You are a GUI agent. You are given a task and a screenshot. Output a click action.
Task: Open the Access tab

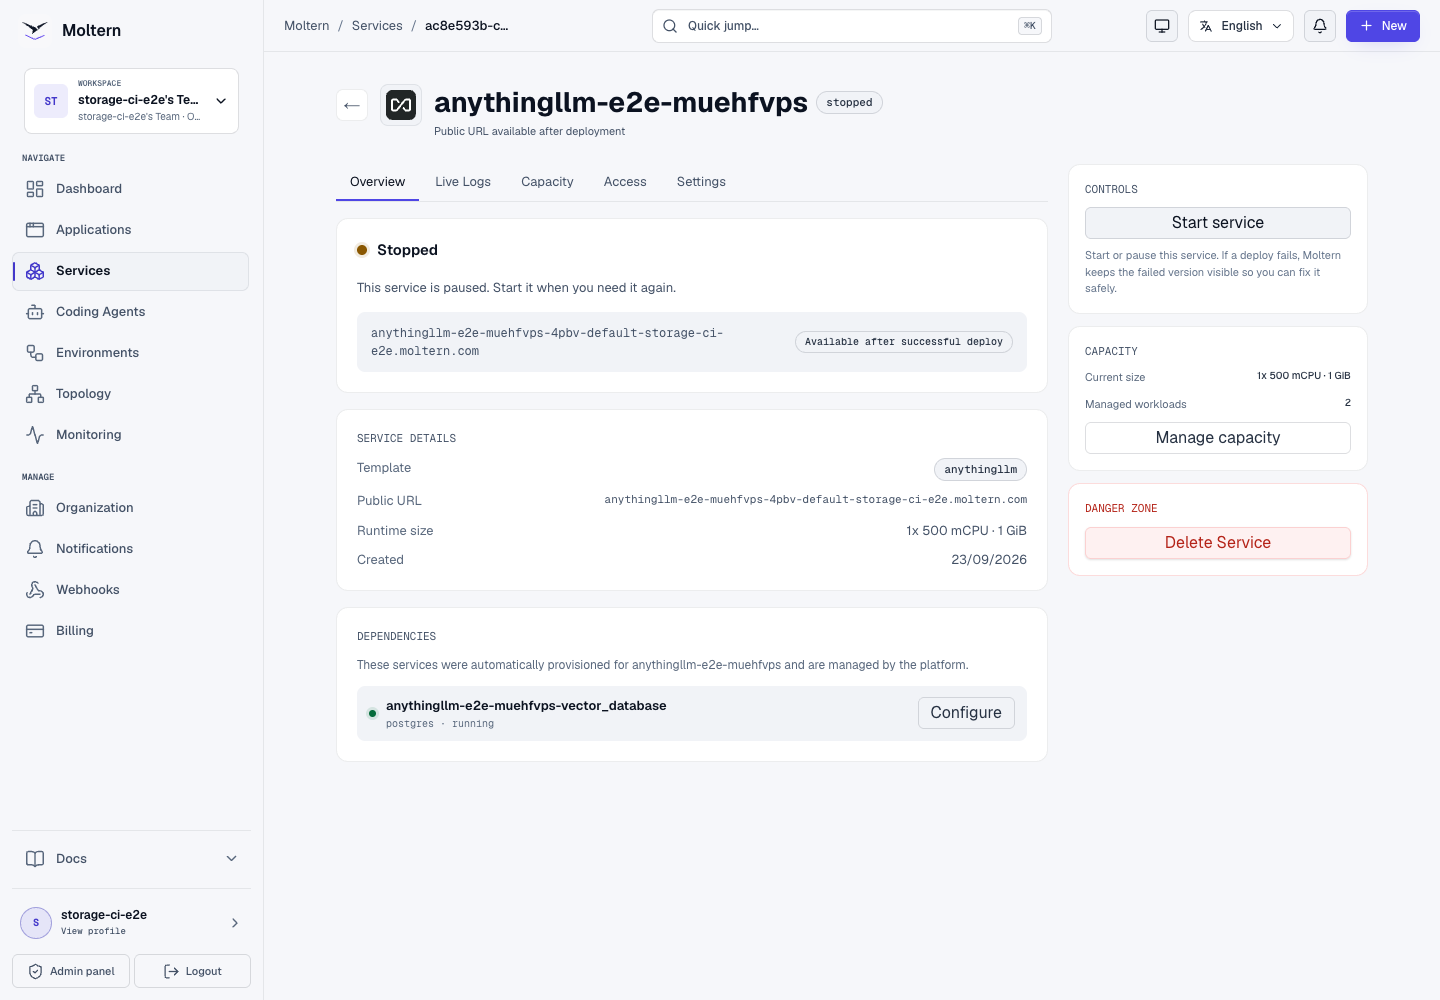coord(625,182)
